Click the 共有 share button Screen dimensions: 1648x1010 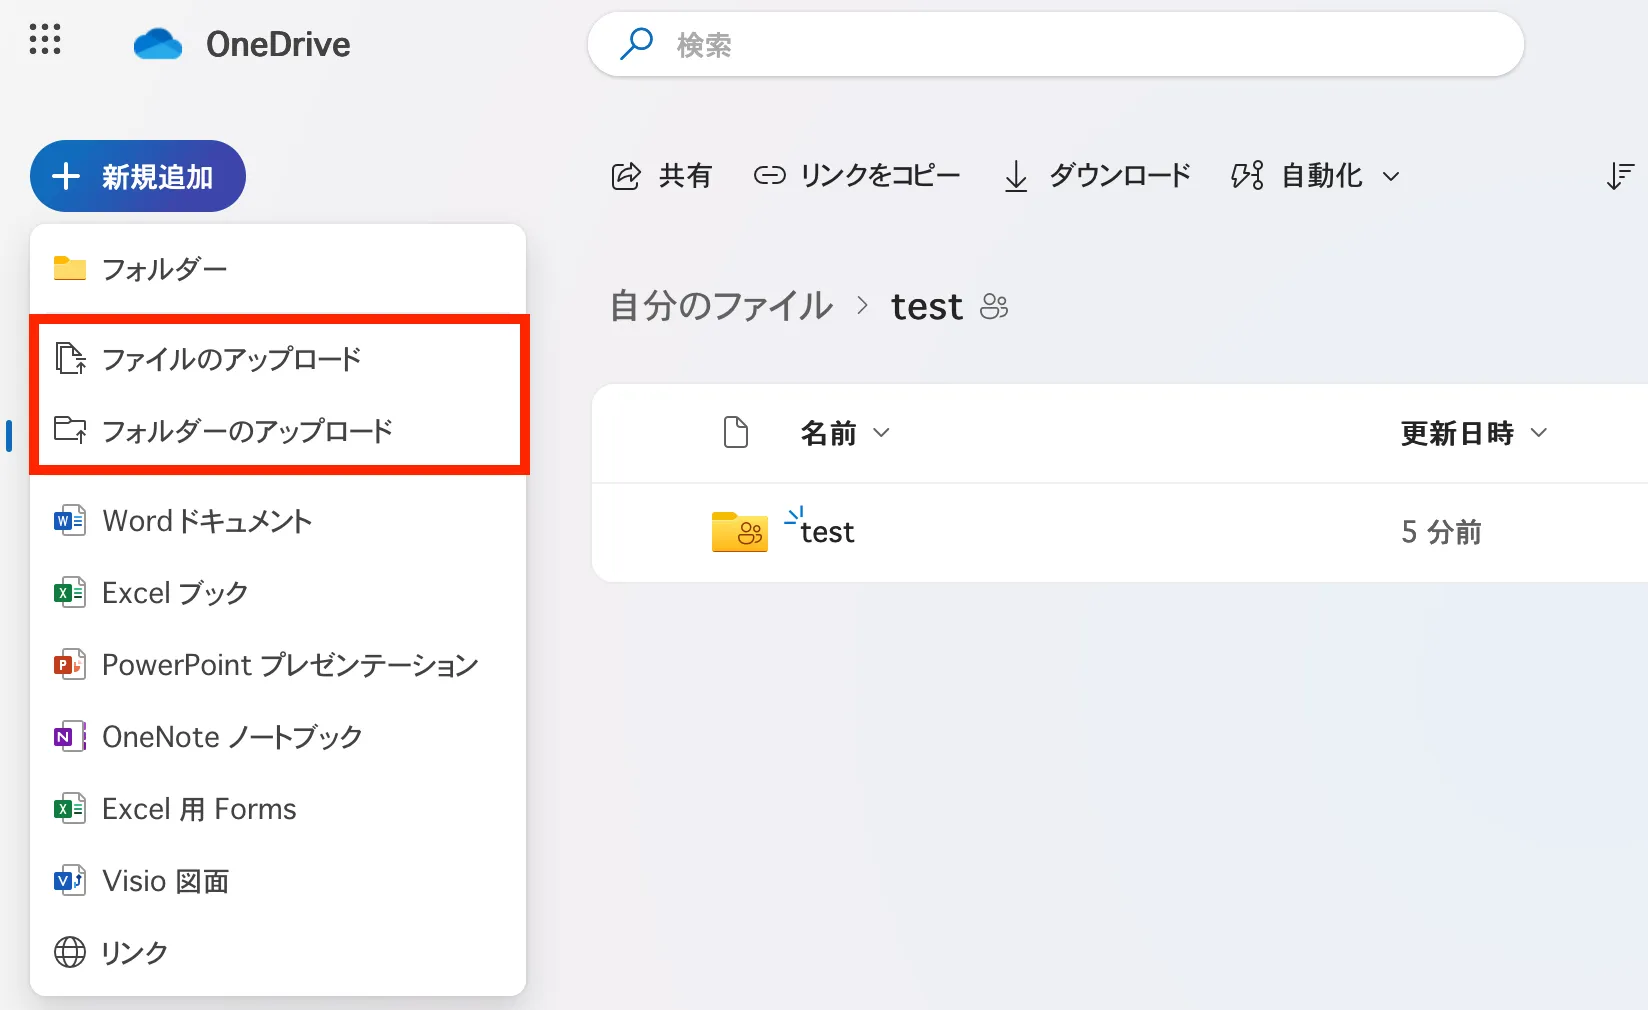click(662, 176)
